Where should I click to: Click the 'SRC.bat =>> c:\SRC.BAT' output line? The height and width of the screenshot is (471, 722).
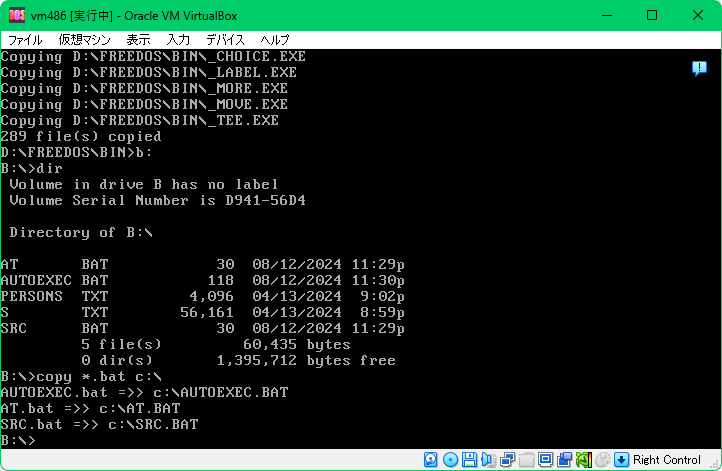coord(99,424)
